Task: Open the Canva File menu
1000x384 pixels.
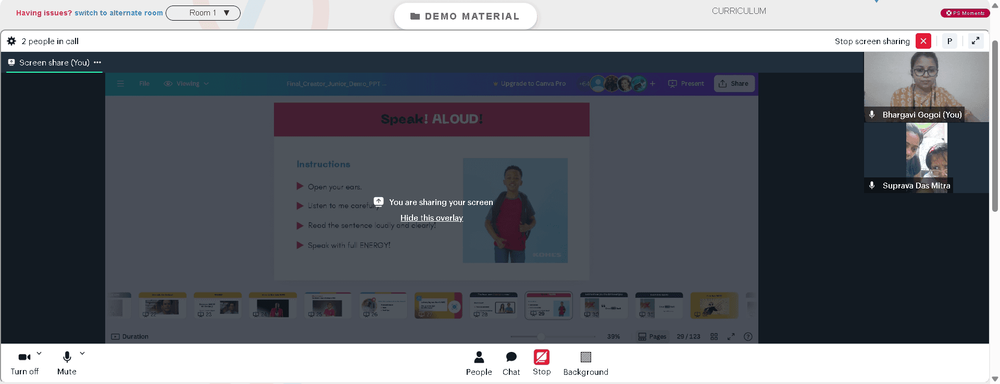Action: pyautogui.click(x=145, y=84)
